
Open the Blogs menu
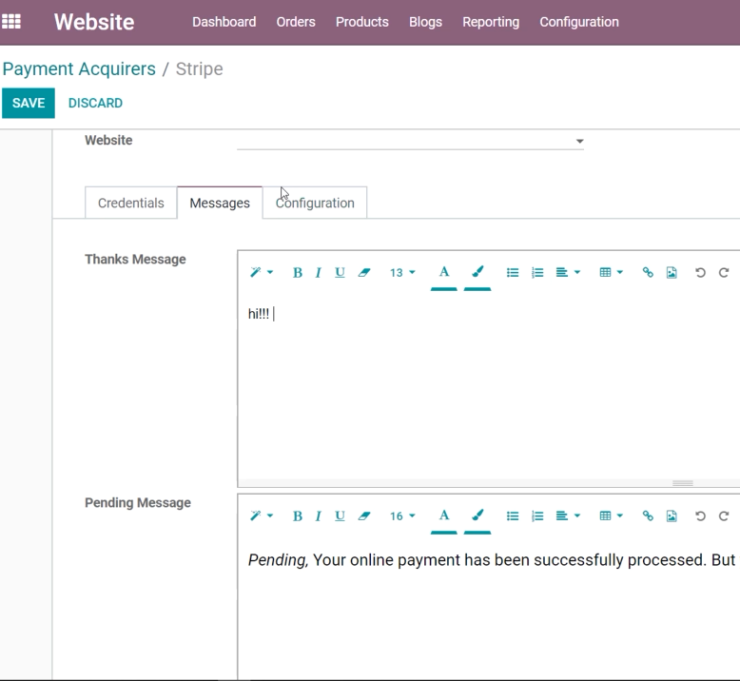tap(426, 22)
